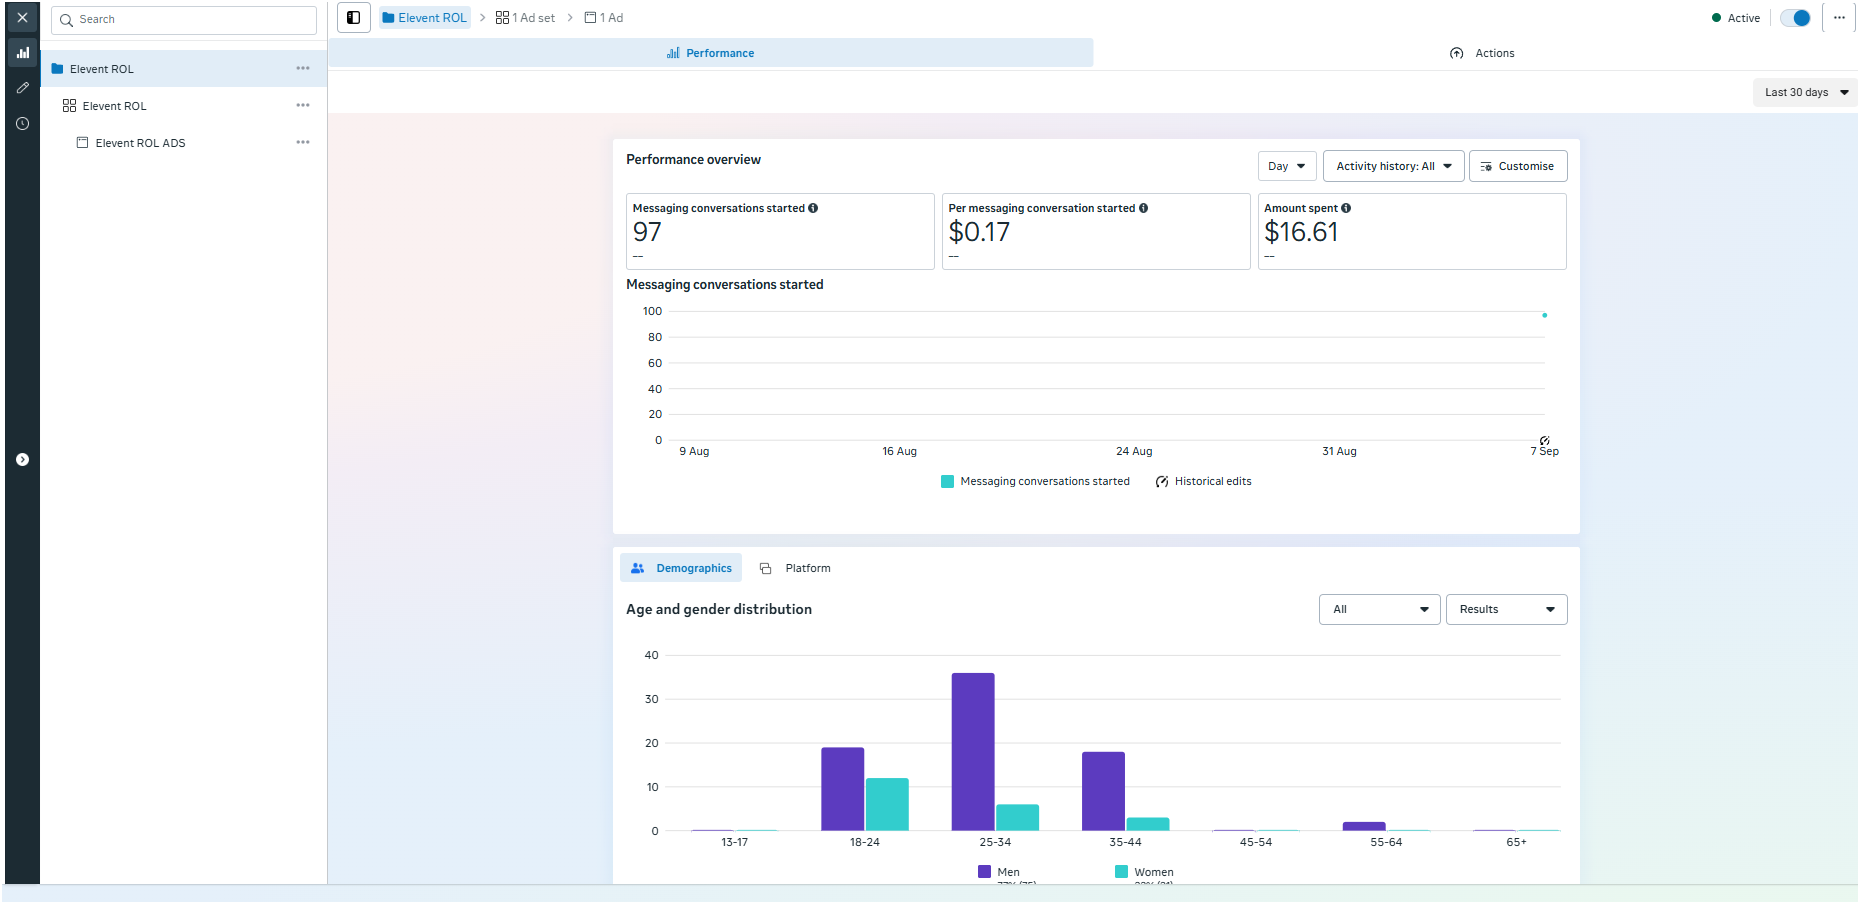The width and height of the screenshot is (1860, 904).
Task: Toggle the side panel layout icon
Action: point(354,18)
